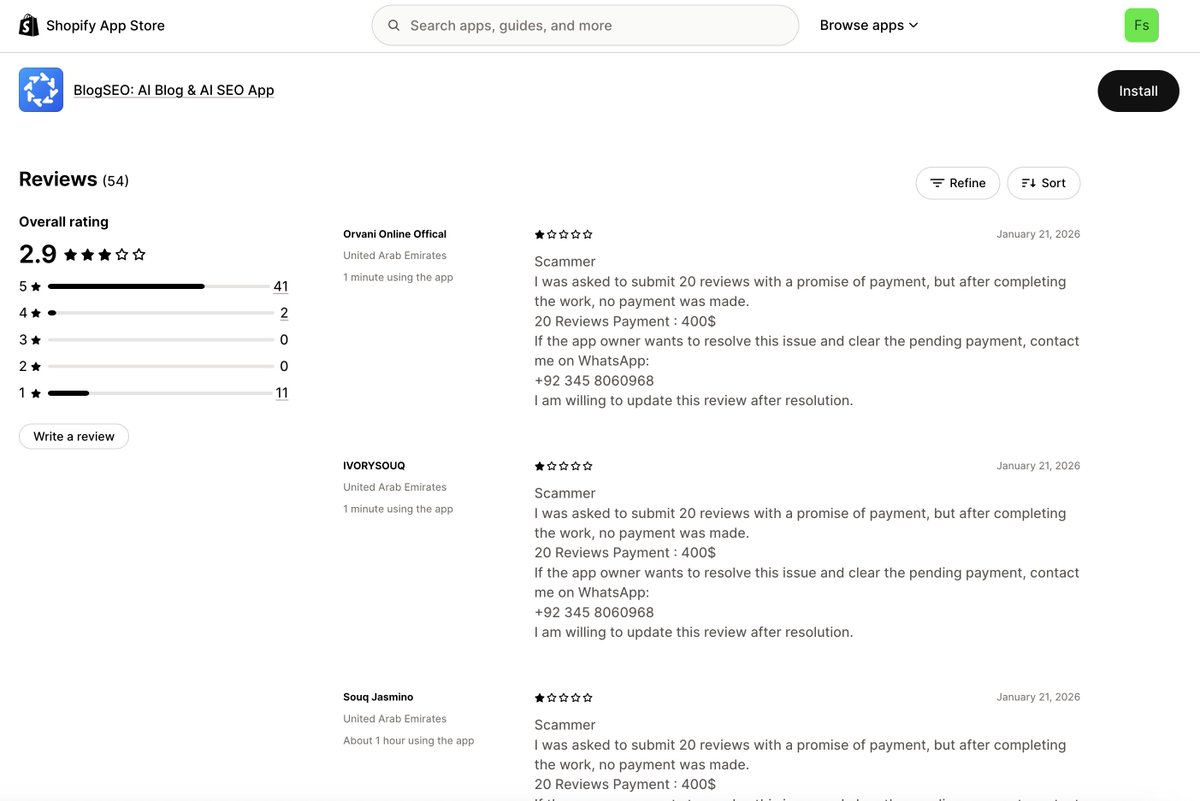Filter by 4-star reviews count 2

pyautogui.click(x=284, y=313)
